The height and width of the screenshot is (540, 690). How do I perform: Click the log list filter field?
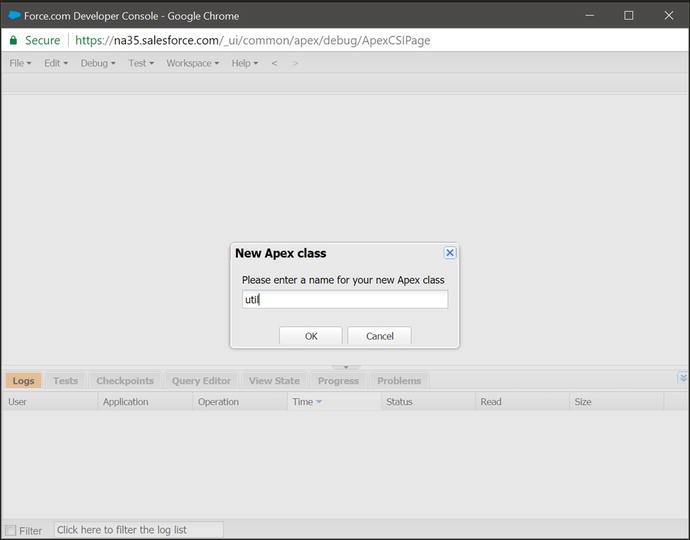pos(139,530)
